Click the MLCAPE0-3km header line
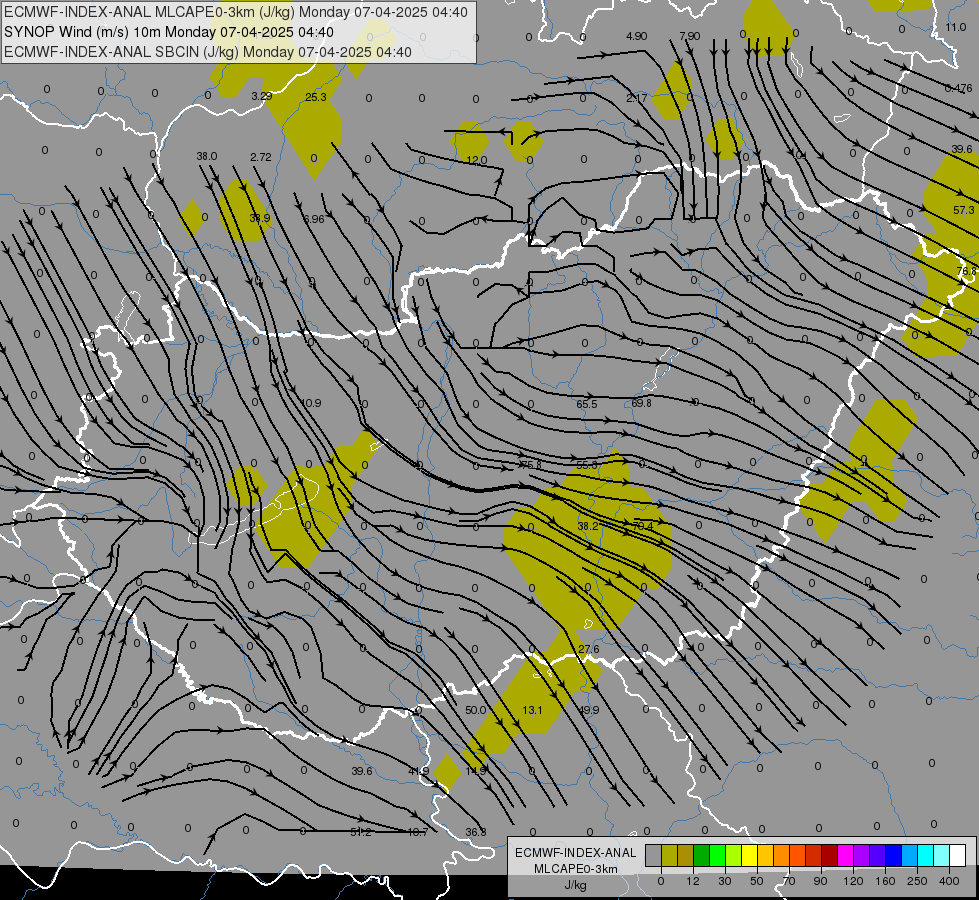Image resolution: width=979 pixels, height=900 pixels. (235, 12)
